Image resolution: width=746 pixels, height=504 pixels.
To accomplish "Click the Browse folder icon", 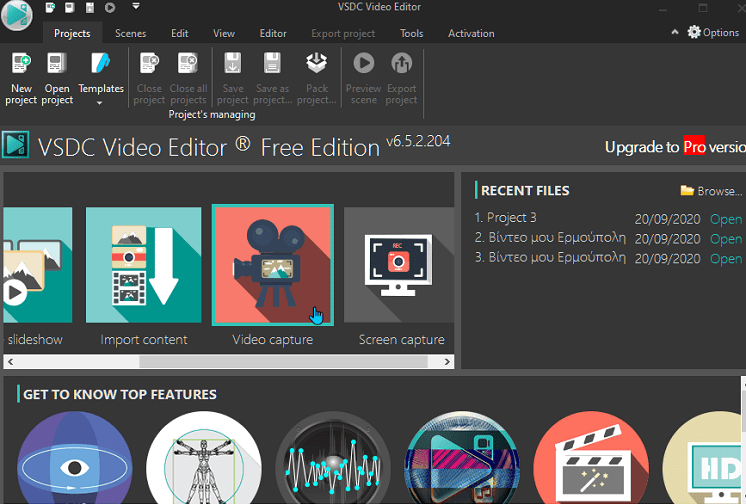I will click(687, 190).
